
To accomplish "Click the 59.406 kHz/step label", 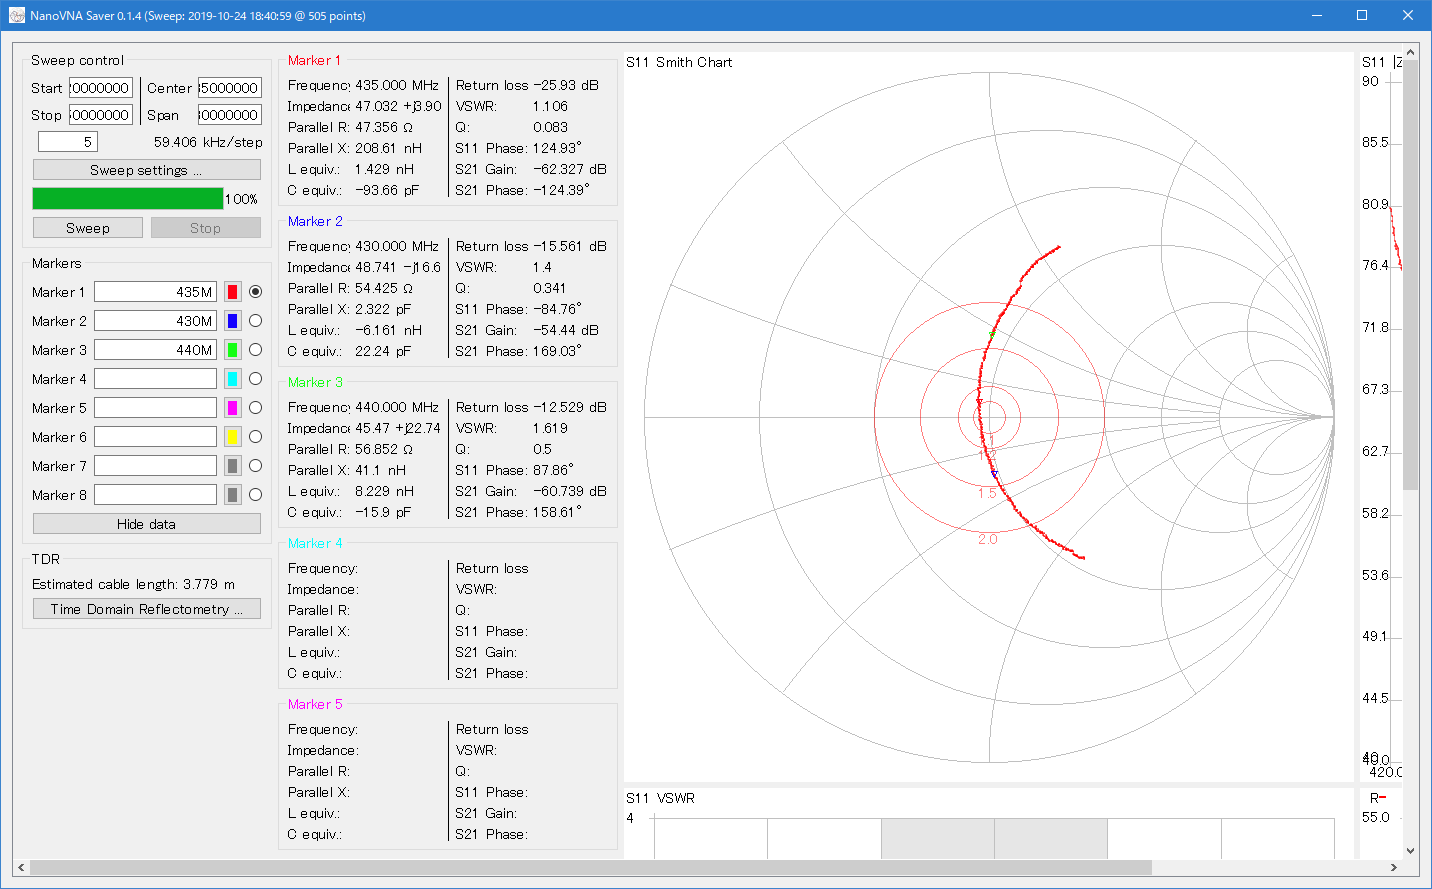I will (x=208, y=142).
